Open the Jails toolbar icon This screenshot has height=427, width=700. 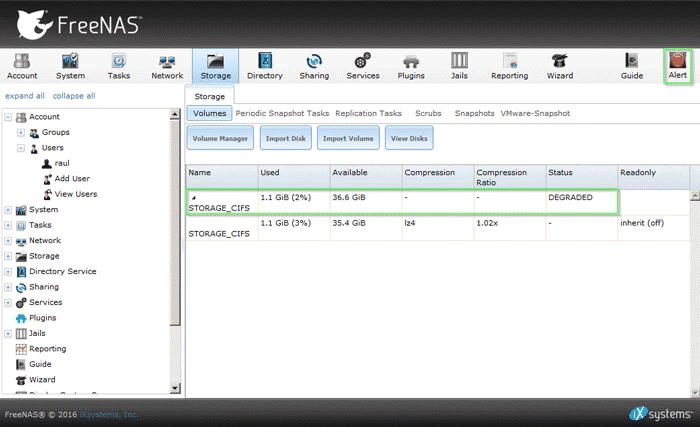[459, 66]
